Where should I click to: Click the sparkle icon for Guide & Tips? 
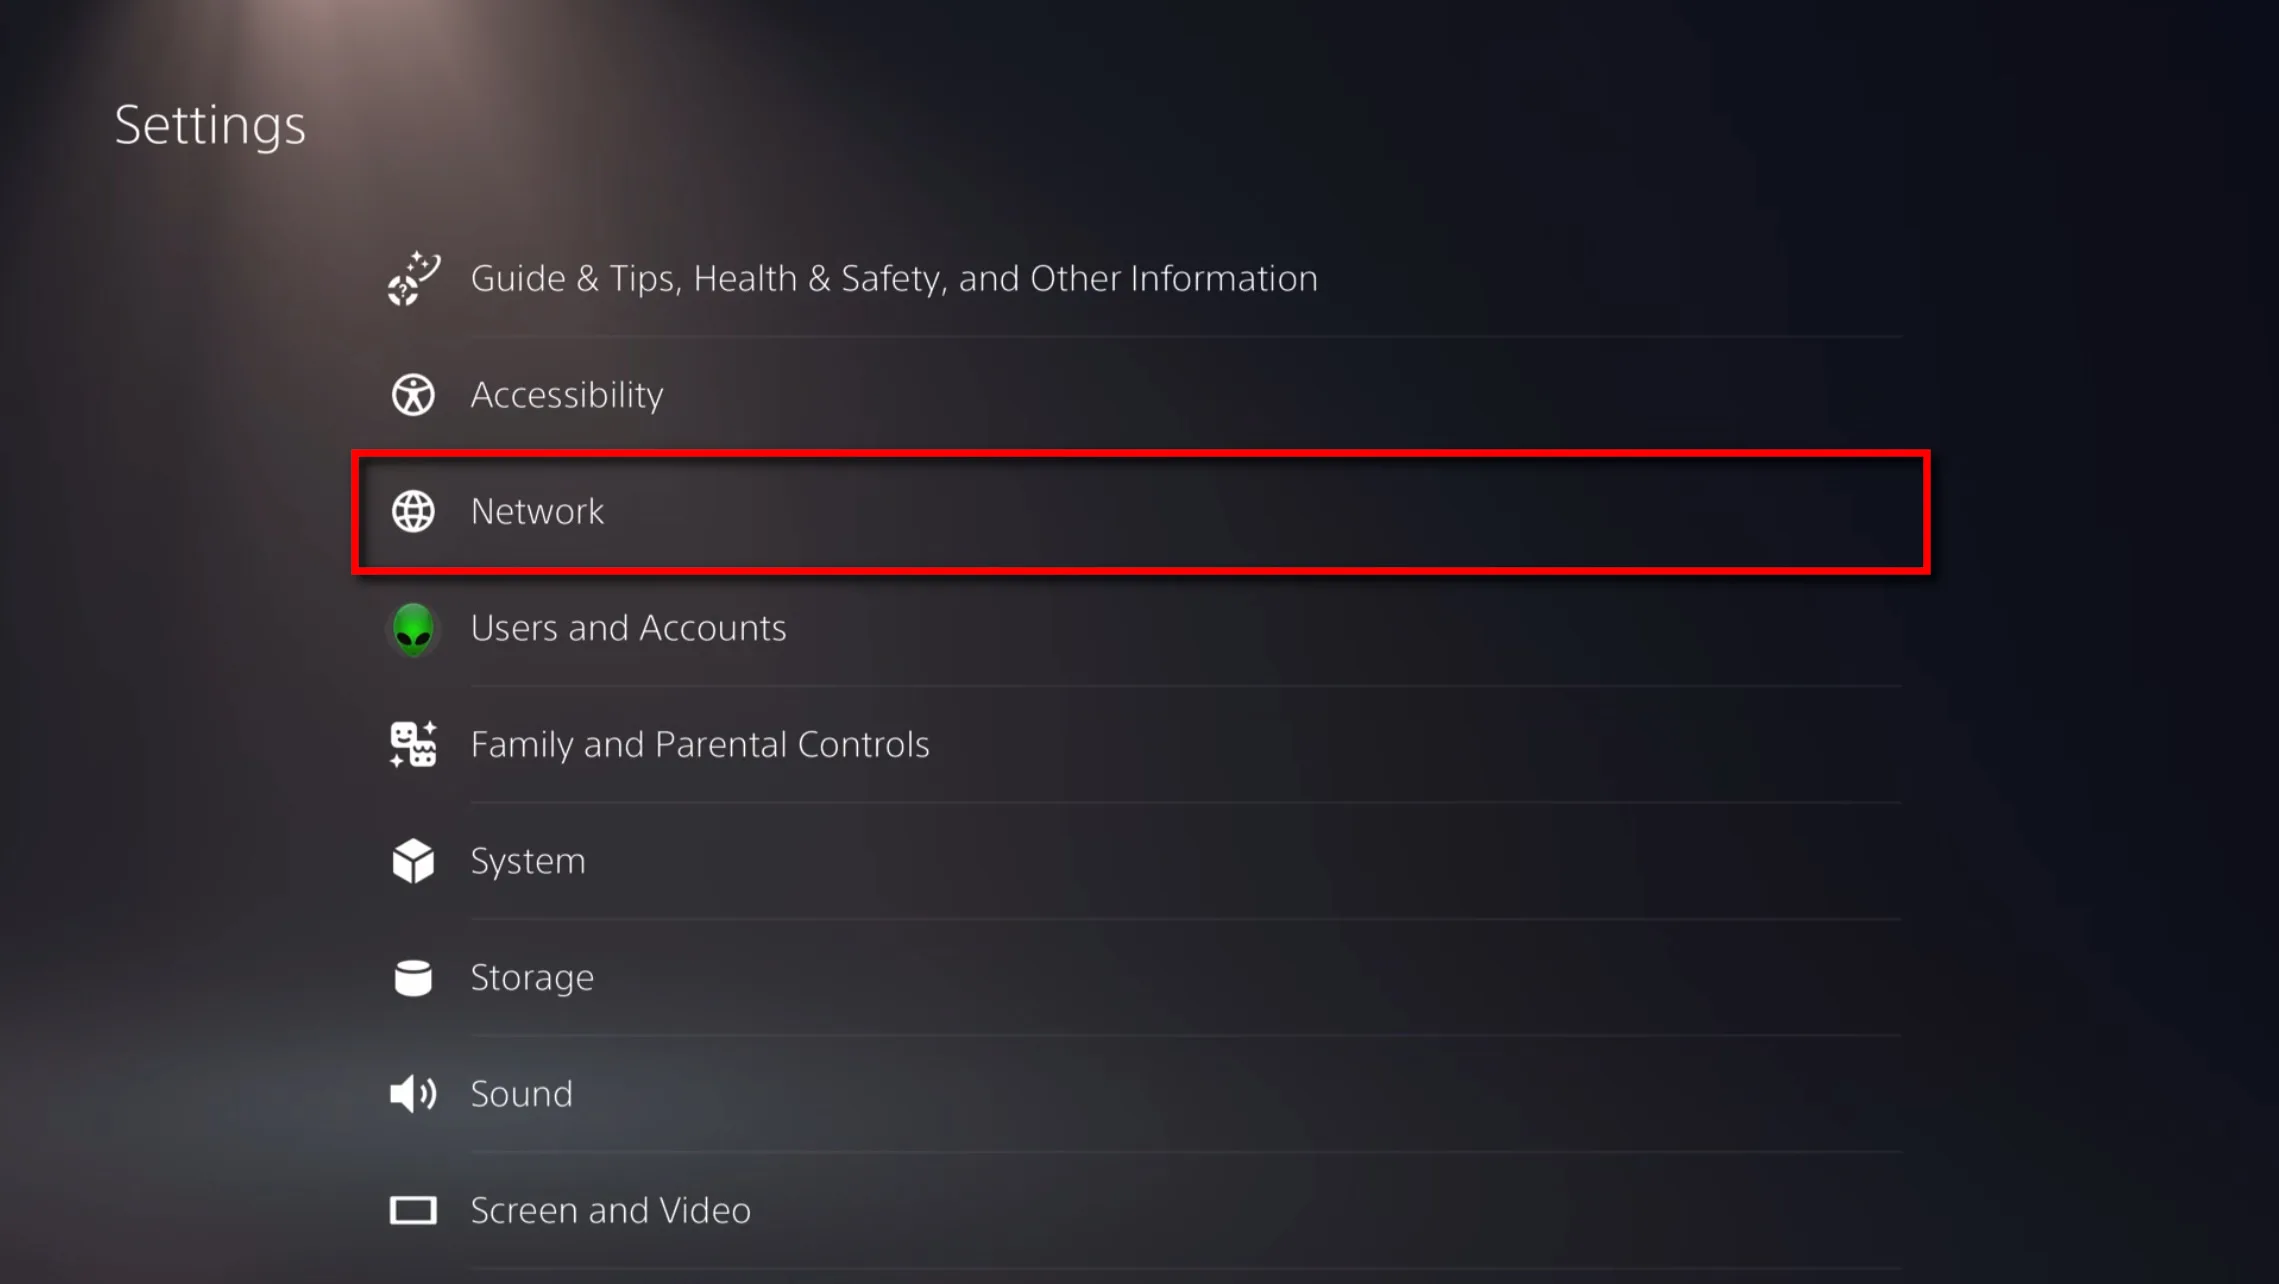pyautogui.click(x=411, y=278)
